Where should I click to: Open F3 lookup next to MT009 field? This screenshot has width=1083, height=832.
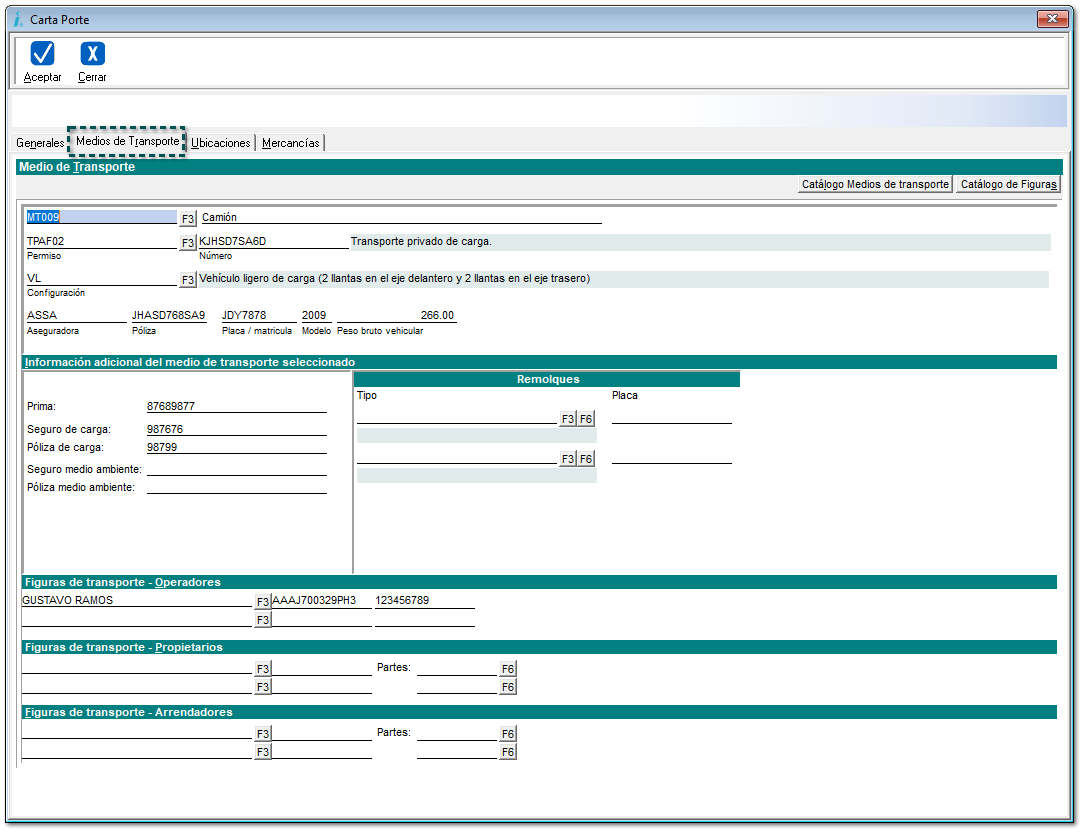[187, 218]
